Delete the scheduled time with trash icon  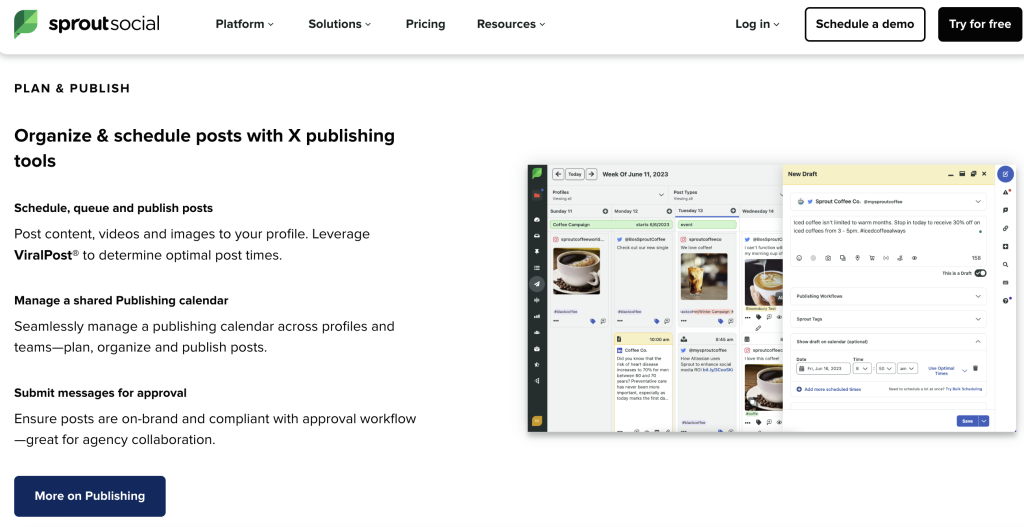click(x=976, y=368)
